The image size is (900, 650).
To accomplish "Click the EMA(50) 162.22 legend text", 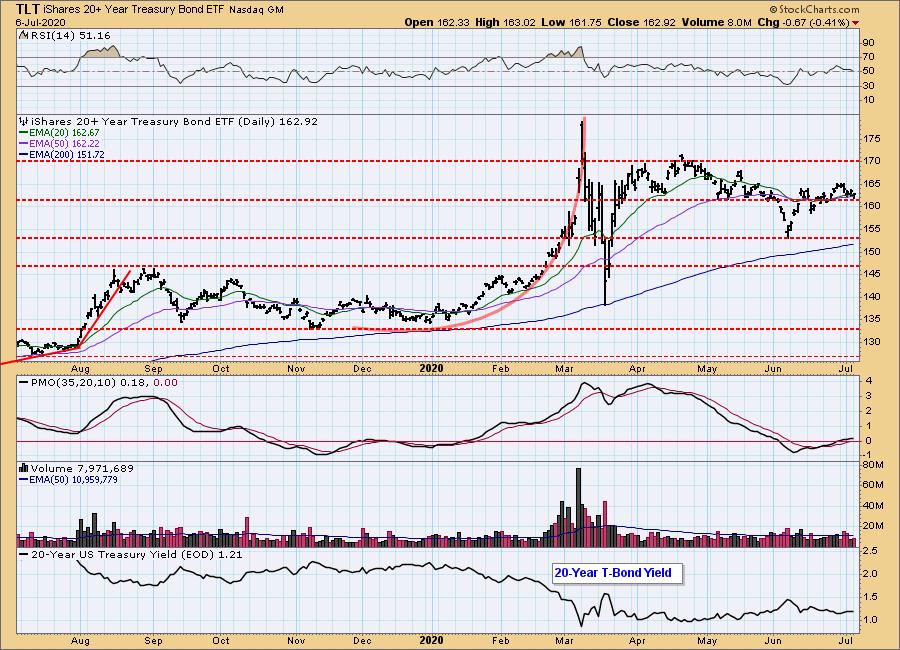I will pos(64,144).
